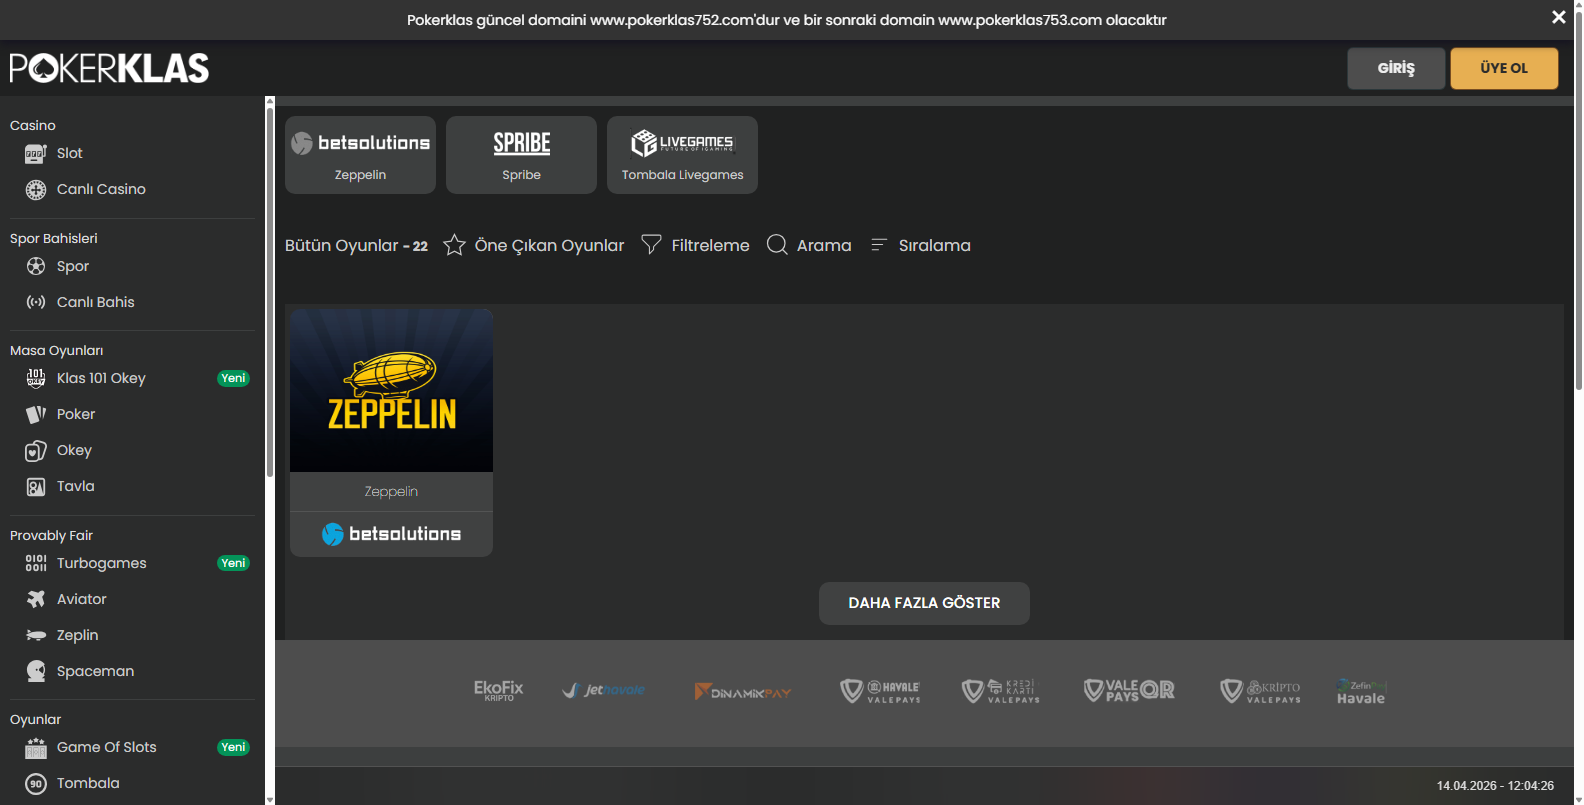Click the GİRİŞ login button
1584x805 pixels.
coord(1396,68)
